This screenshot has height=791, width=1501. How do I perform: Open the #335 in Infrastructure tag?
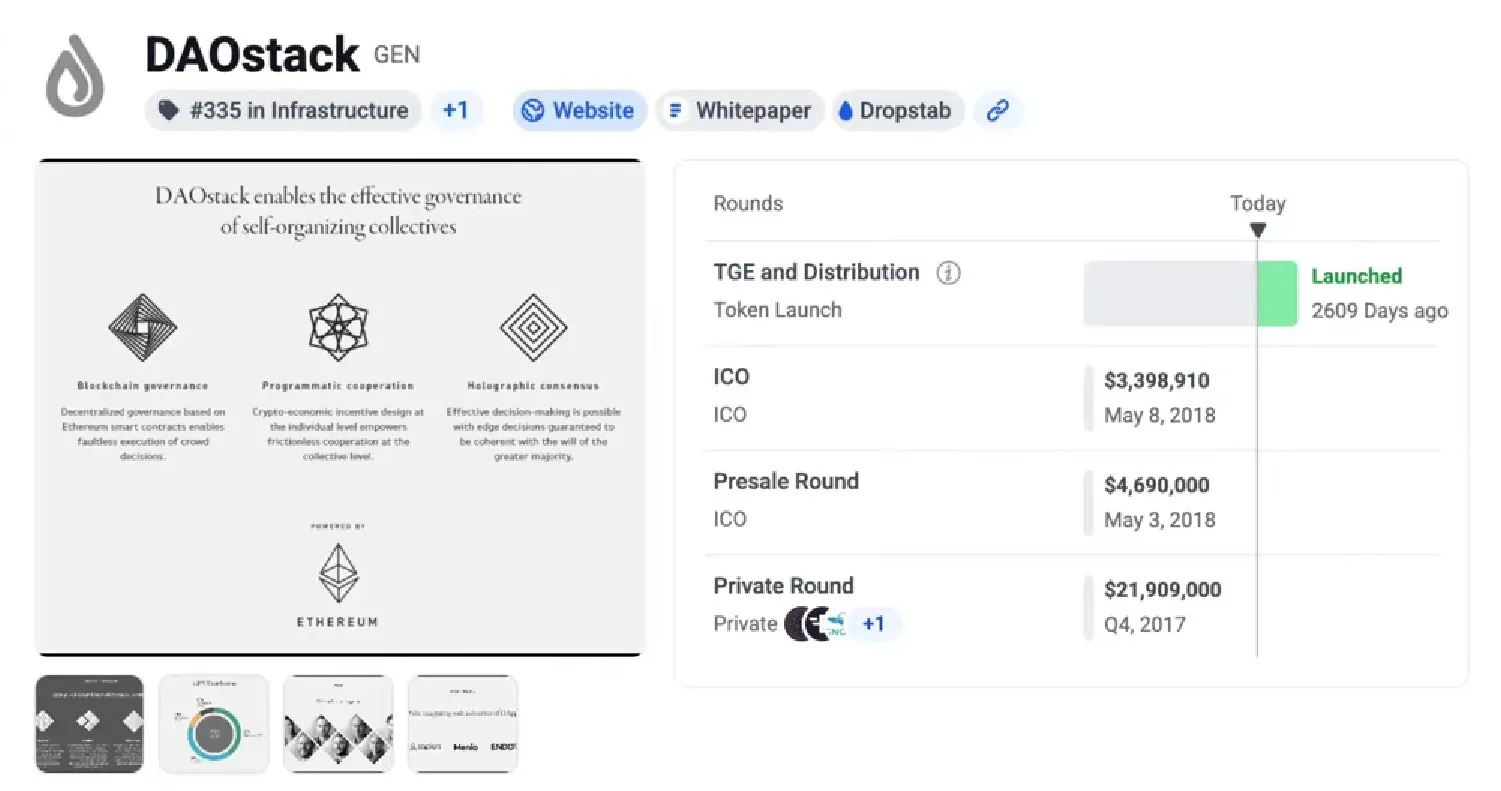click(x=283, y=110)
